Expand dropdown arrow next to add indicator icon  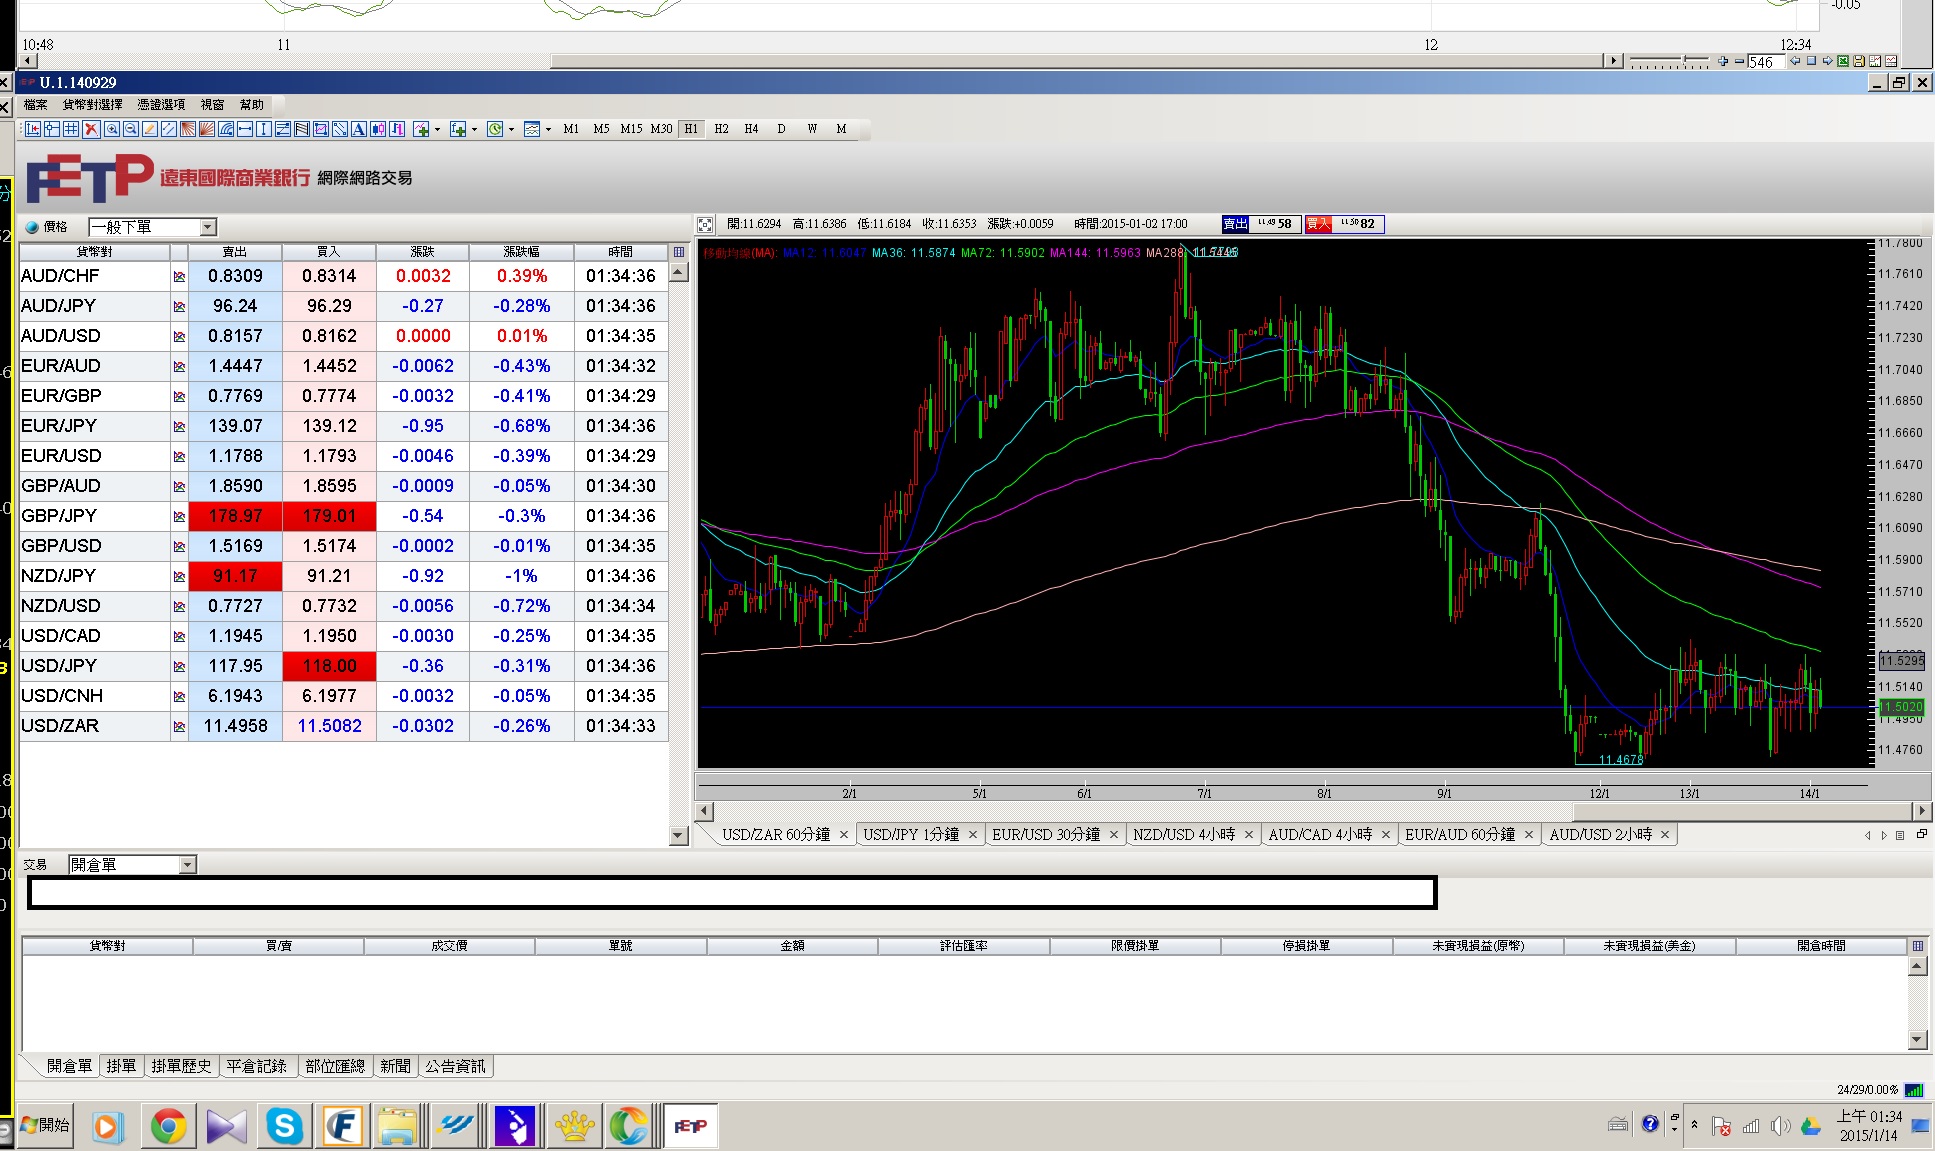pyautogui.click(x=437, y=129)
